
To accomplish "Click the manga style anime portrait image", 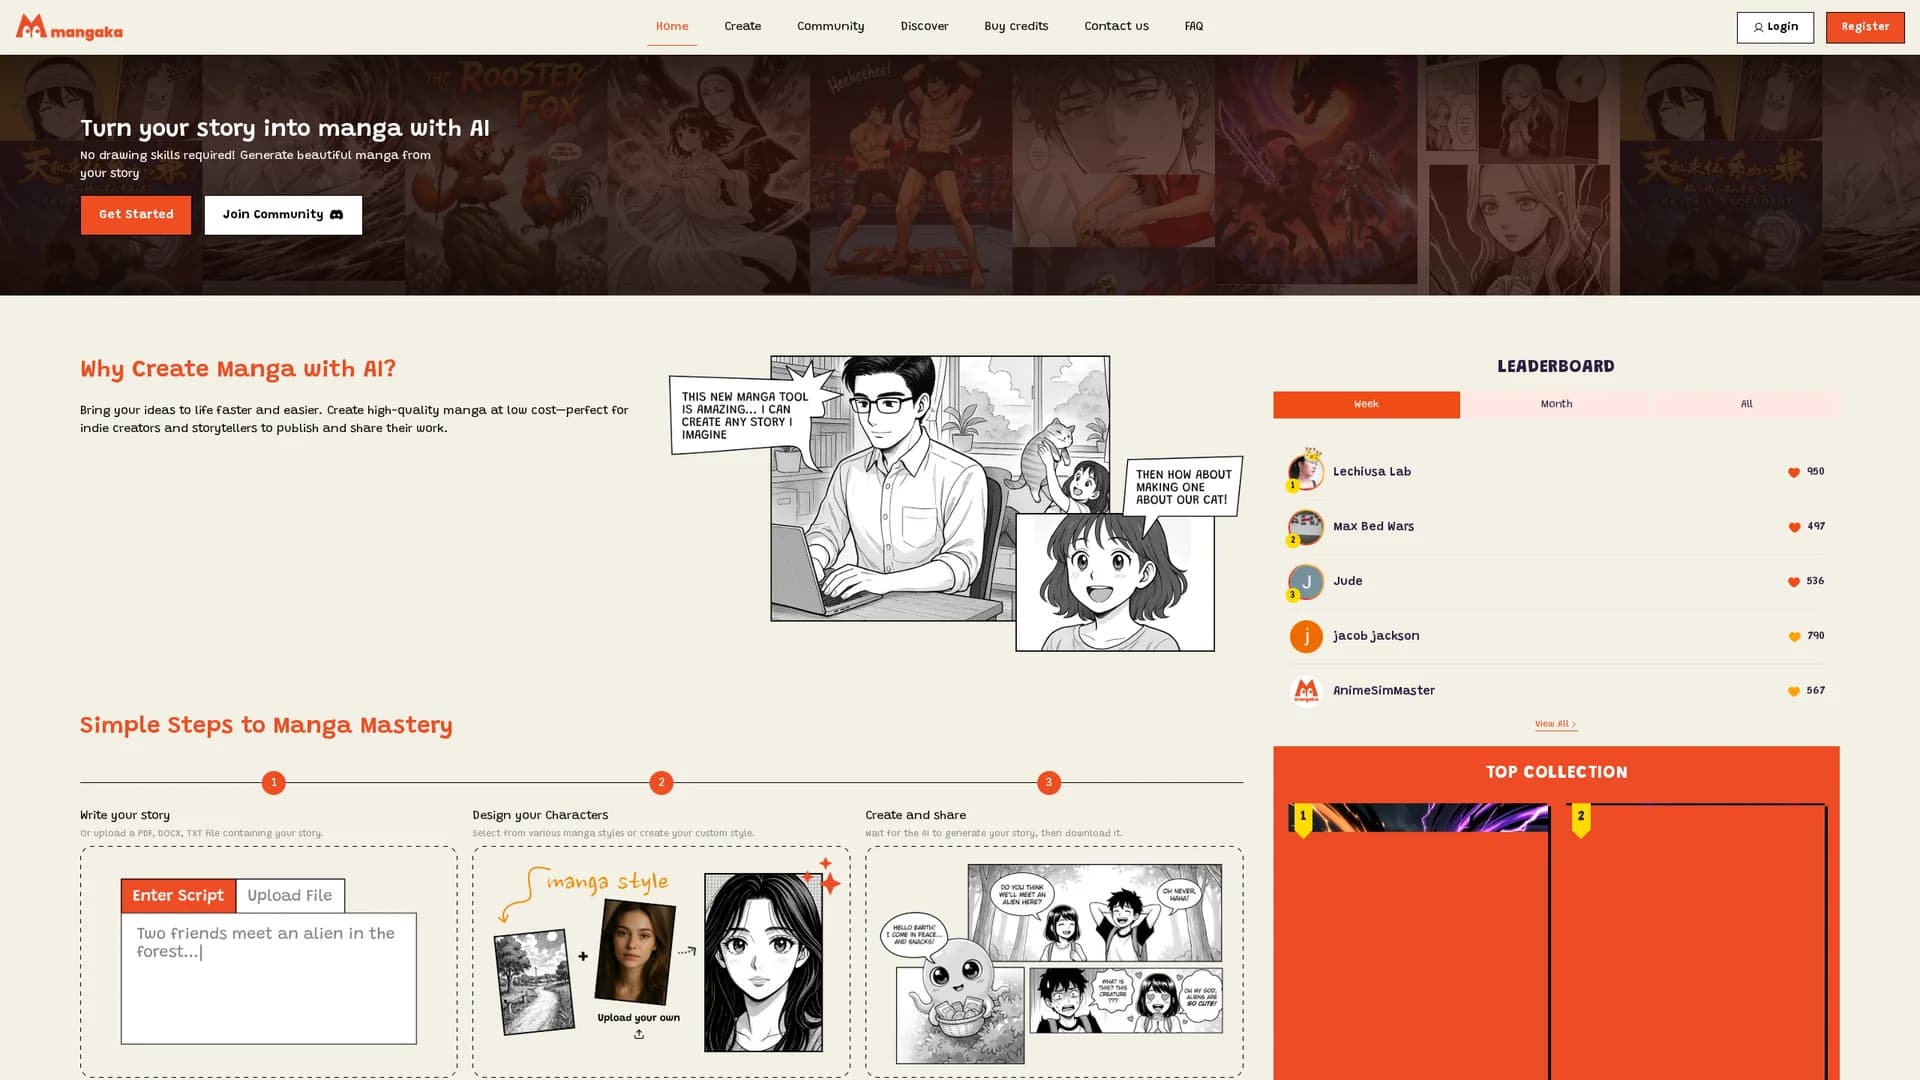I will pyautogui.click(x=763, y=962).
